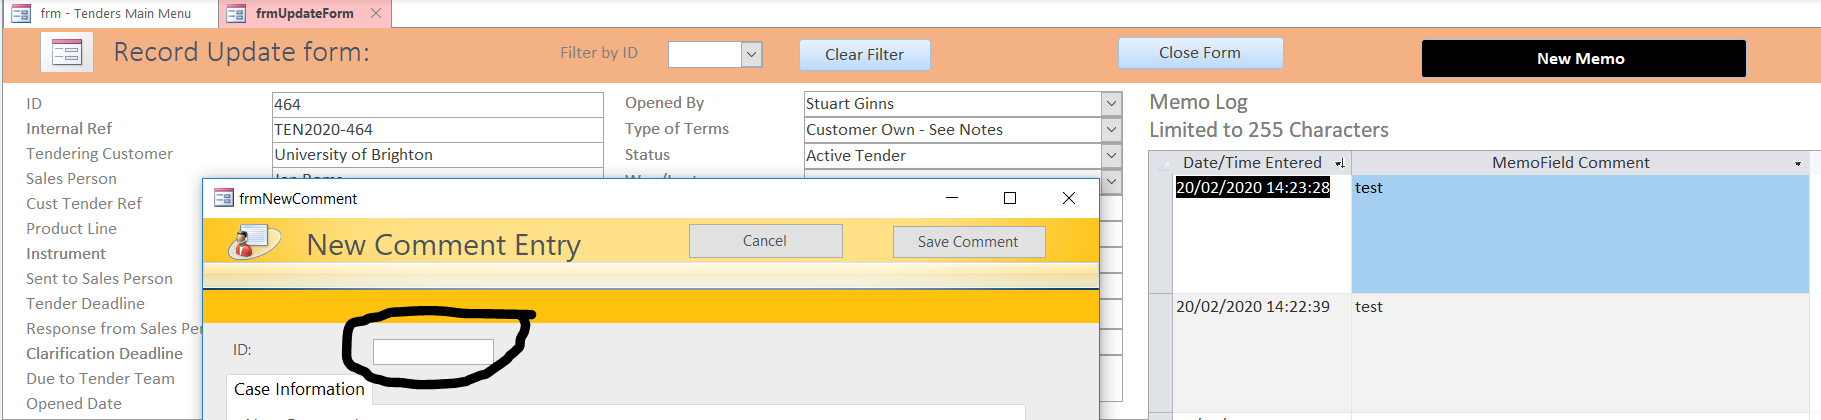The image size is (1821, 420).
Task: Open the Status combo box arrow
Action: tap(1111, 156)
